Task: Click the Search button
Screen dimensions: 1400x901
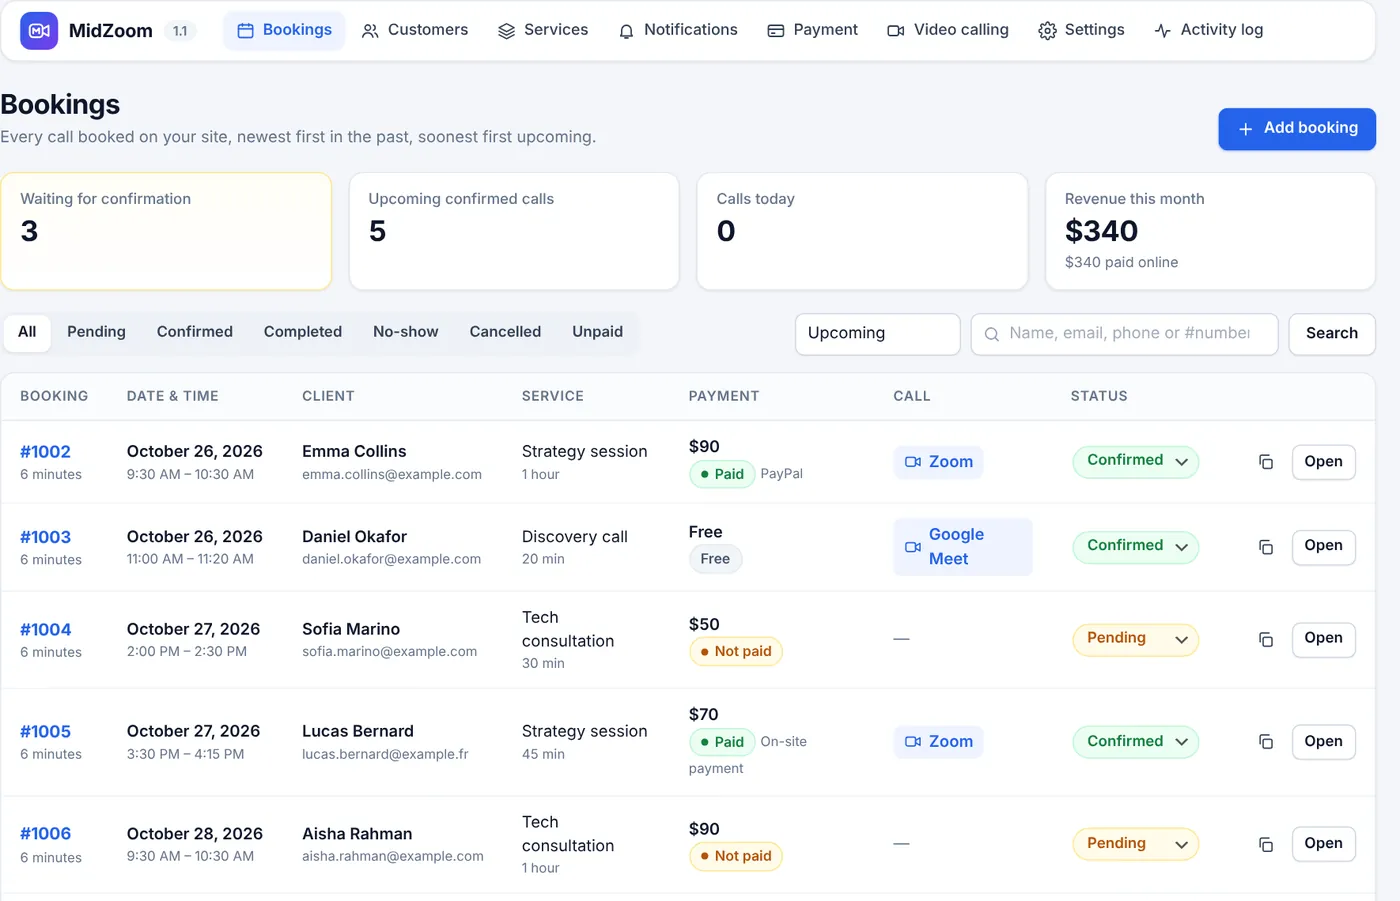Action: [1332, 334]
